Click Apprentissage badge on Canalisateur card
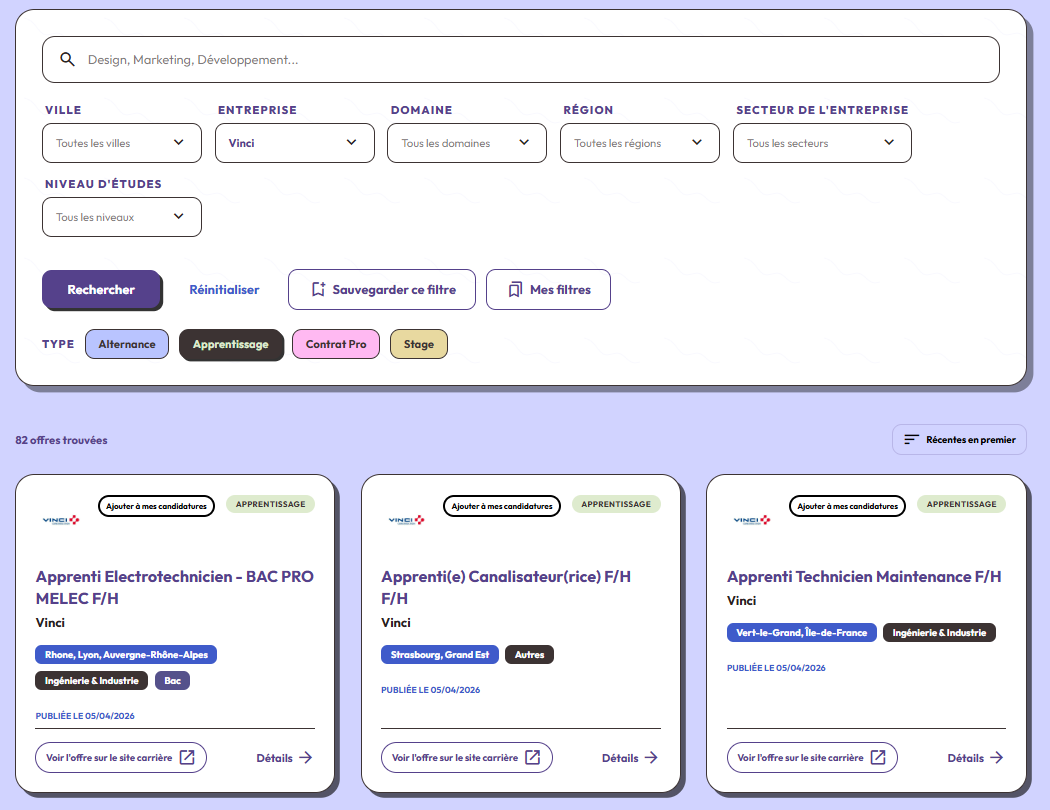 tap(616, 504)
